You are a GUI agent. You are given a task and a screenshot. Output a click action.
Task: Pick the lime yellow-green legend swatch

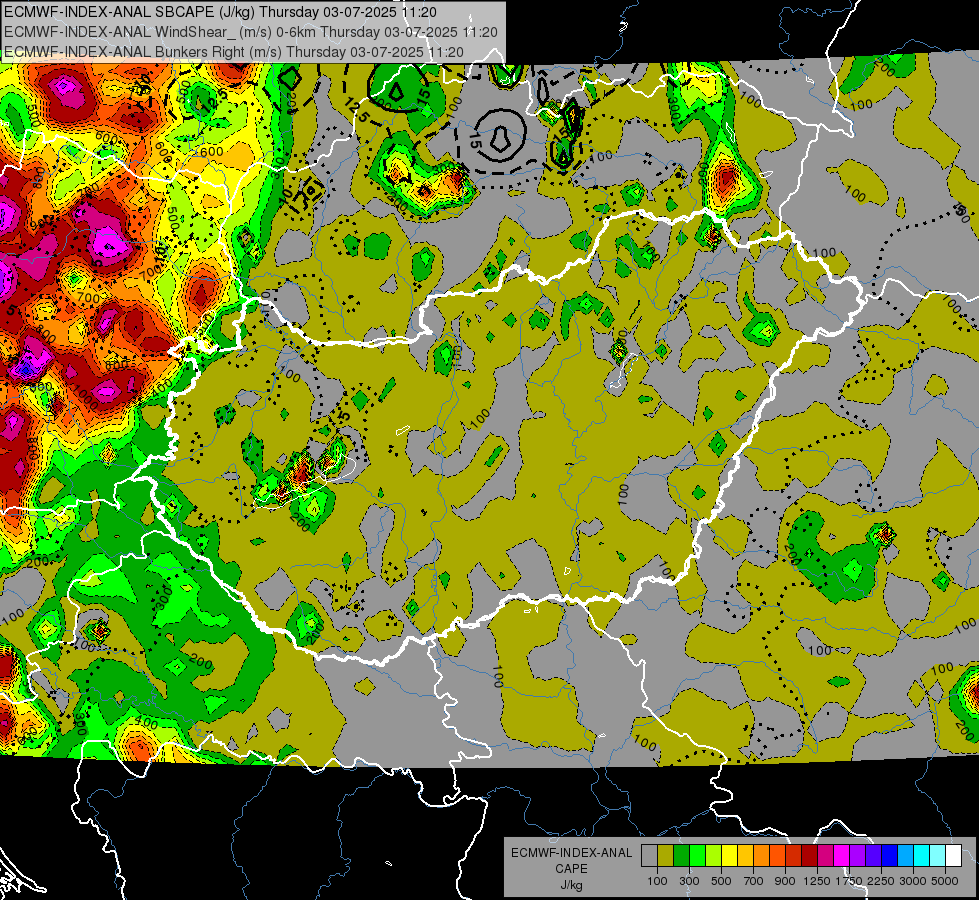coord(714,855)
